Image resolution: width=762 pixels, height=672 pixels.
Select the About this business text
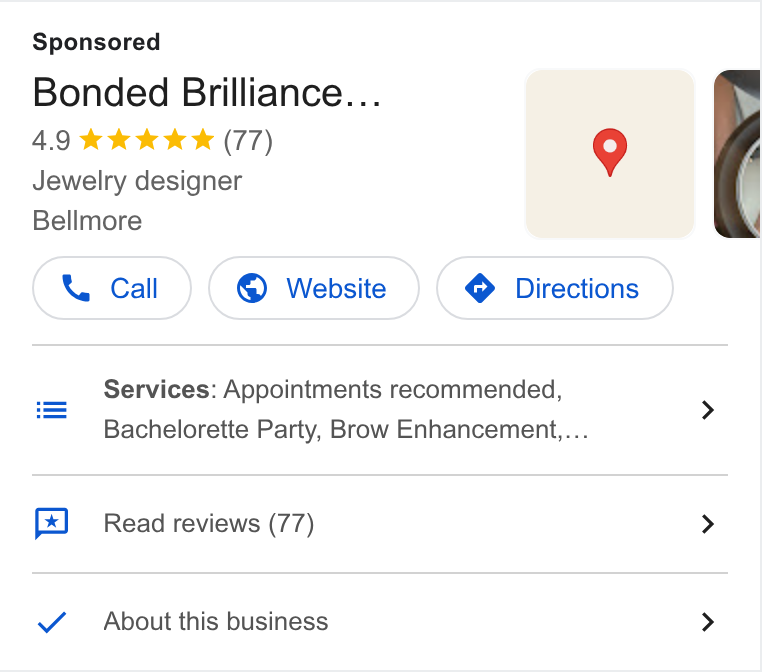216,621
